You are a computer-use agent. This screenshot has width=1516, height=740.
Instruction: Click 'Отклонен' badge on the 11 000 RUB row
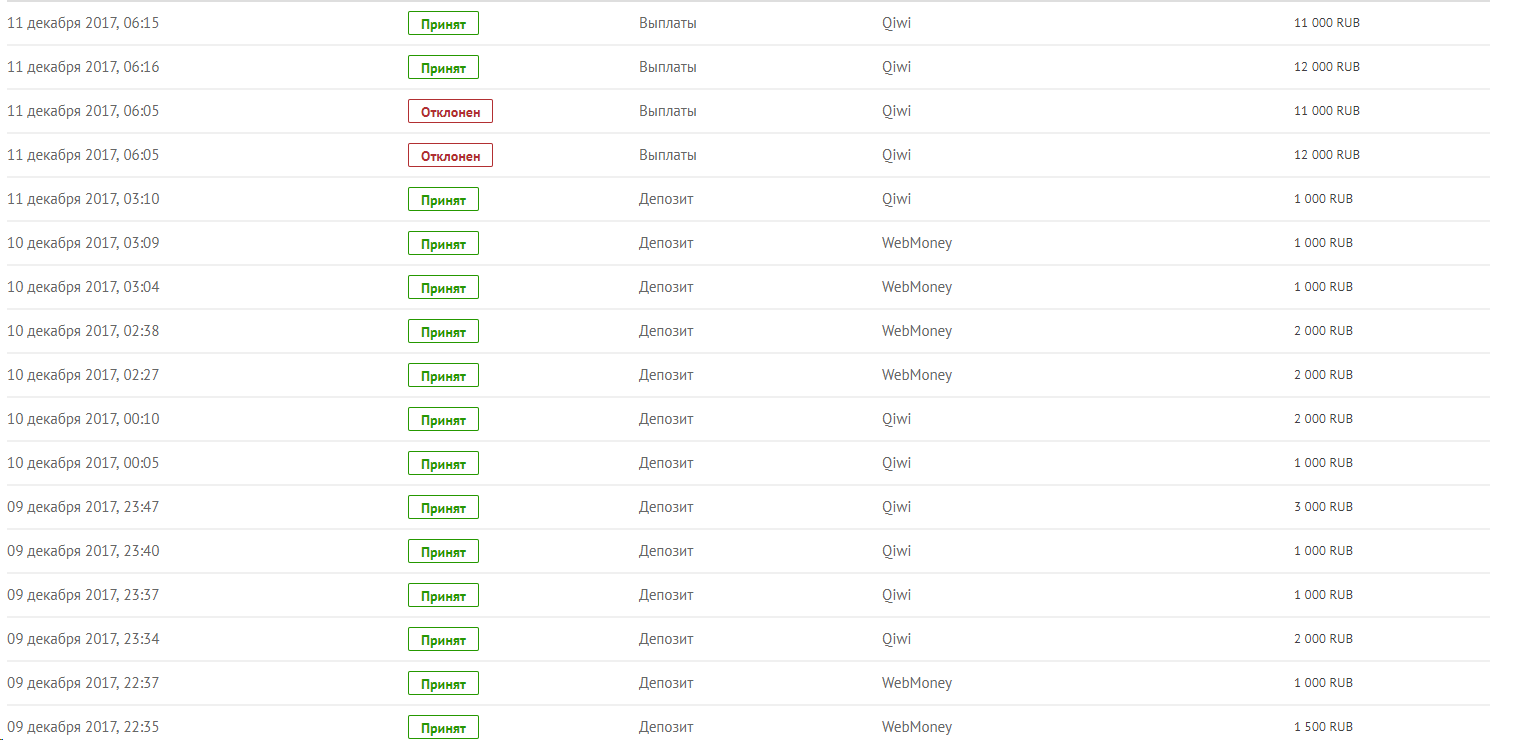pos(450,111)
